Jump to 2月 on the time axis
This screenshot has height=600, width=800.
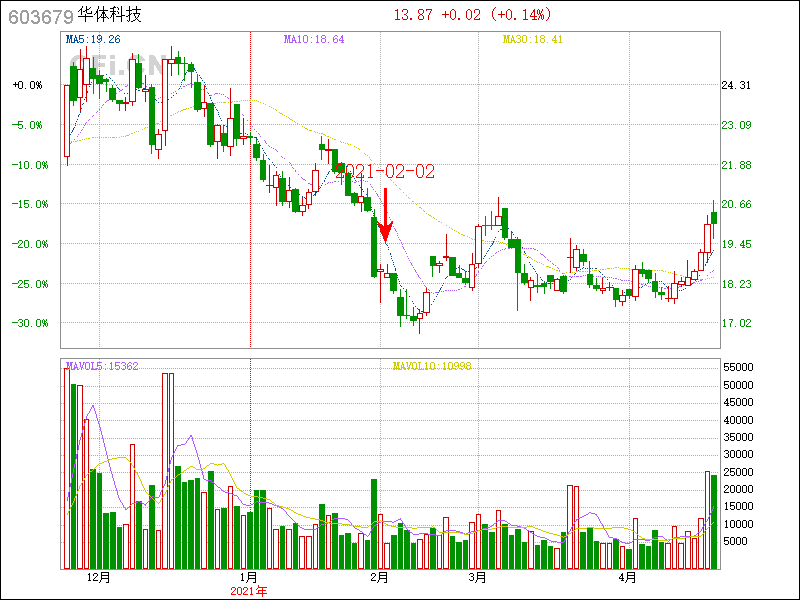(379, 578)
